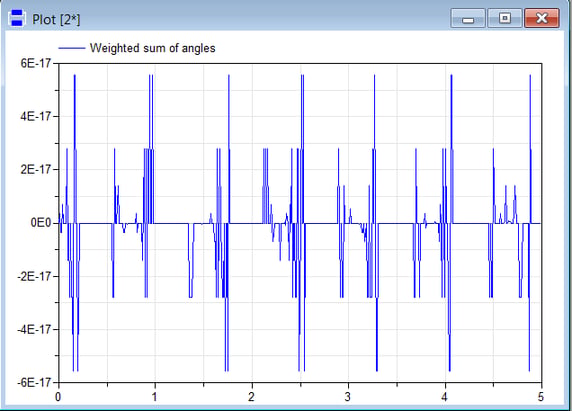Minimize the Plot [2*] window
This screenshot has height=411, width=572.
tap(468, 18)
